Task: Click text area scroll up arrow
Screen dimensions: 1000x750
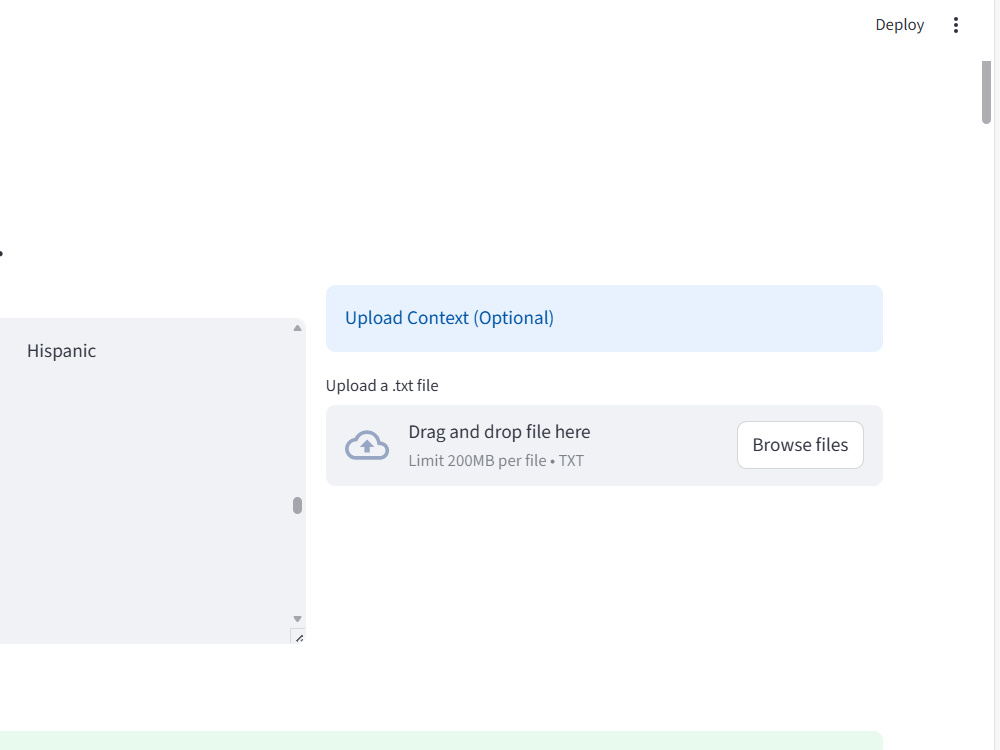Action: 297,328
